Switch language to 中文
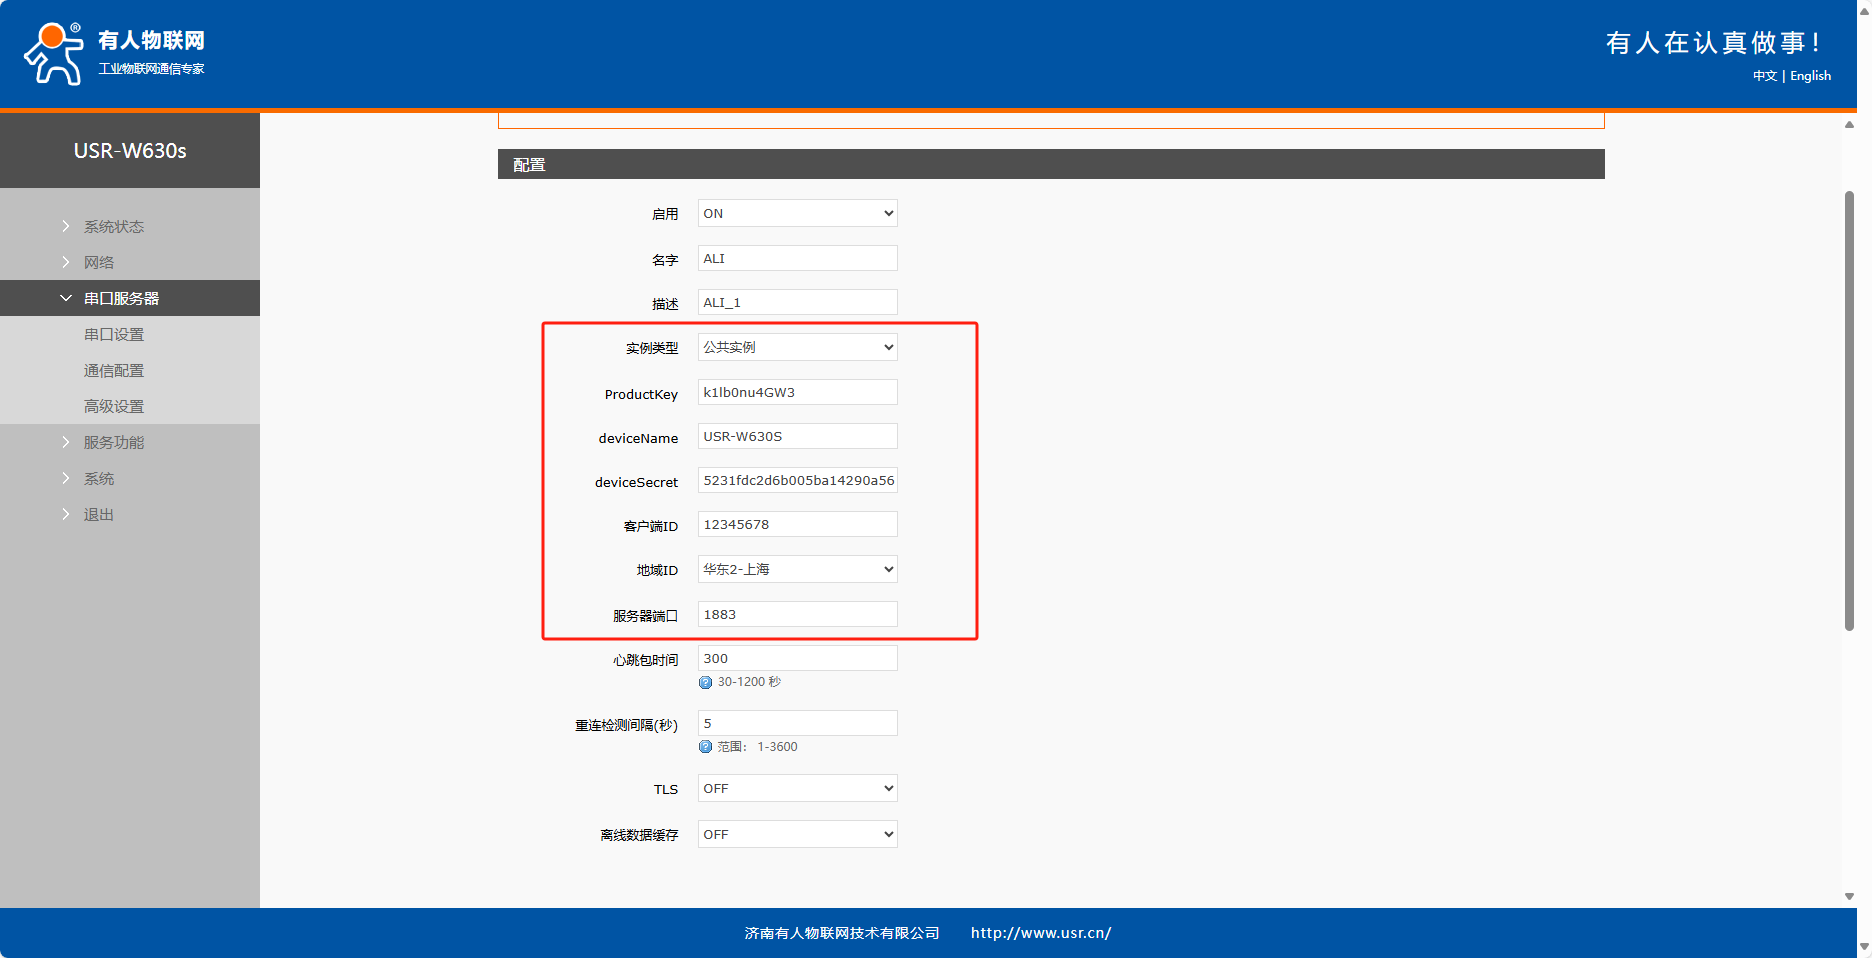The image size is (1872, 958). [1764, 76]
